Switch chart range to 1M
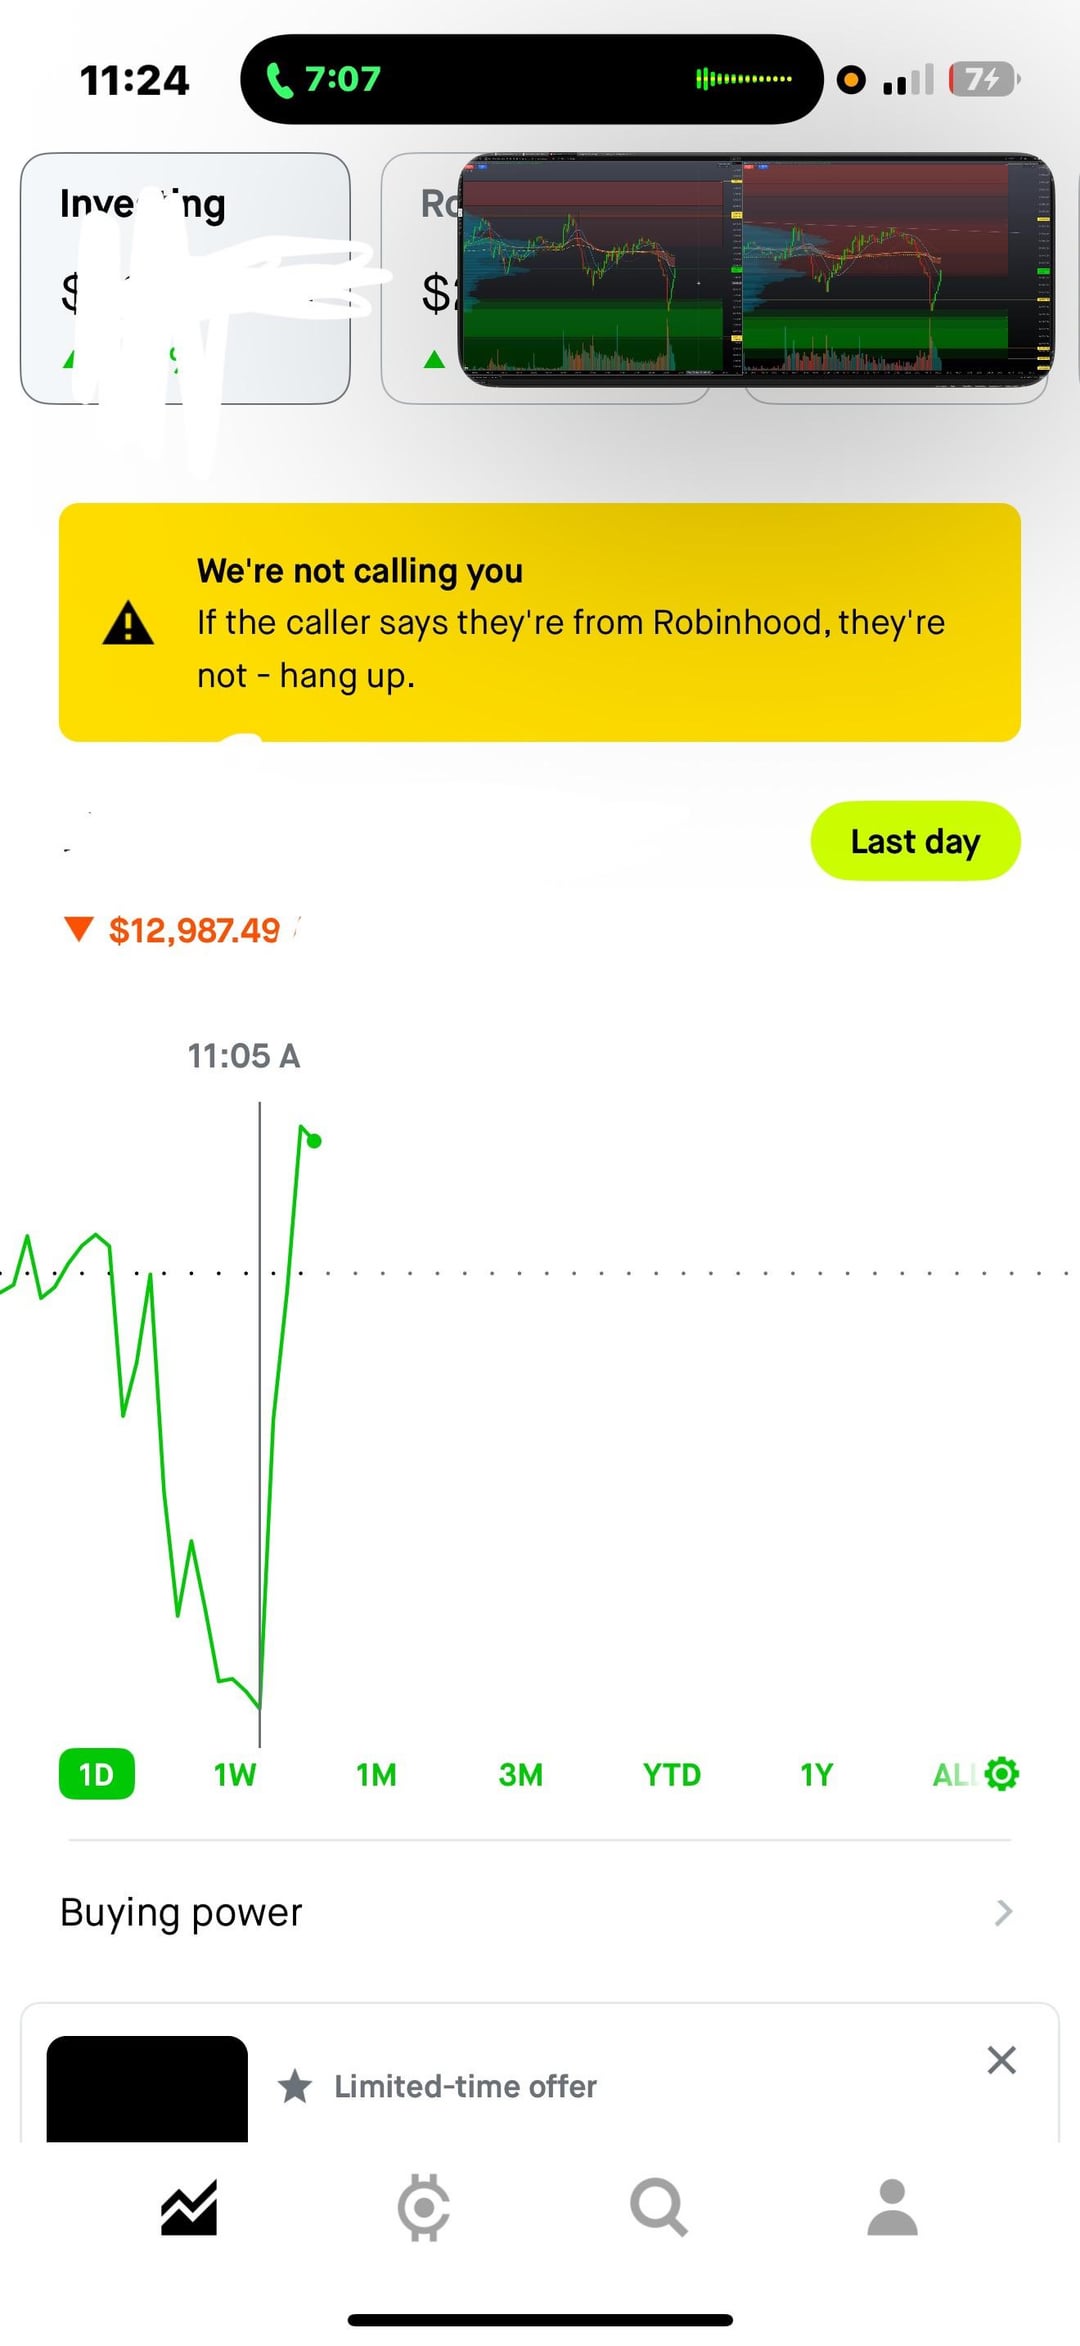 click(x=376, y=1774)
